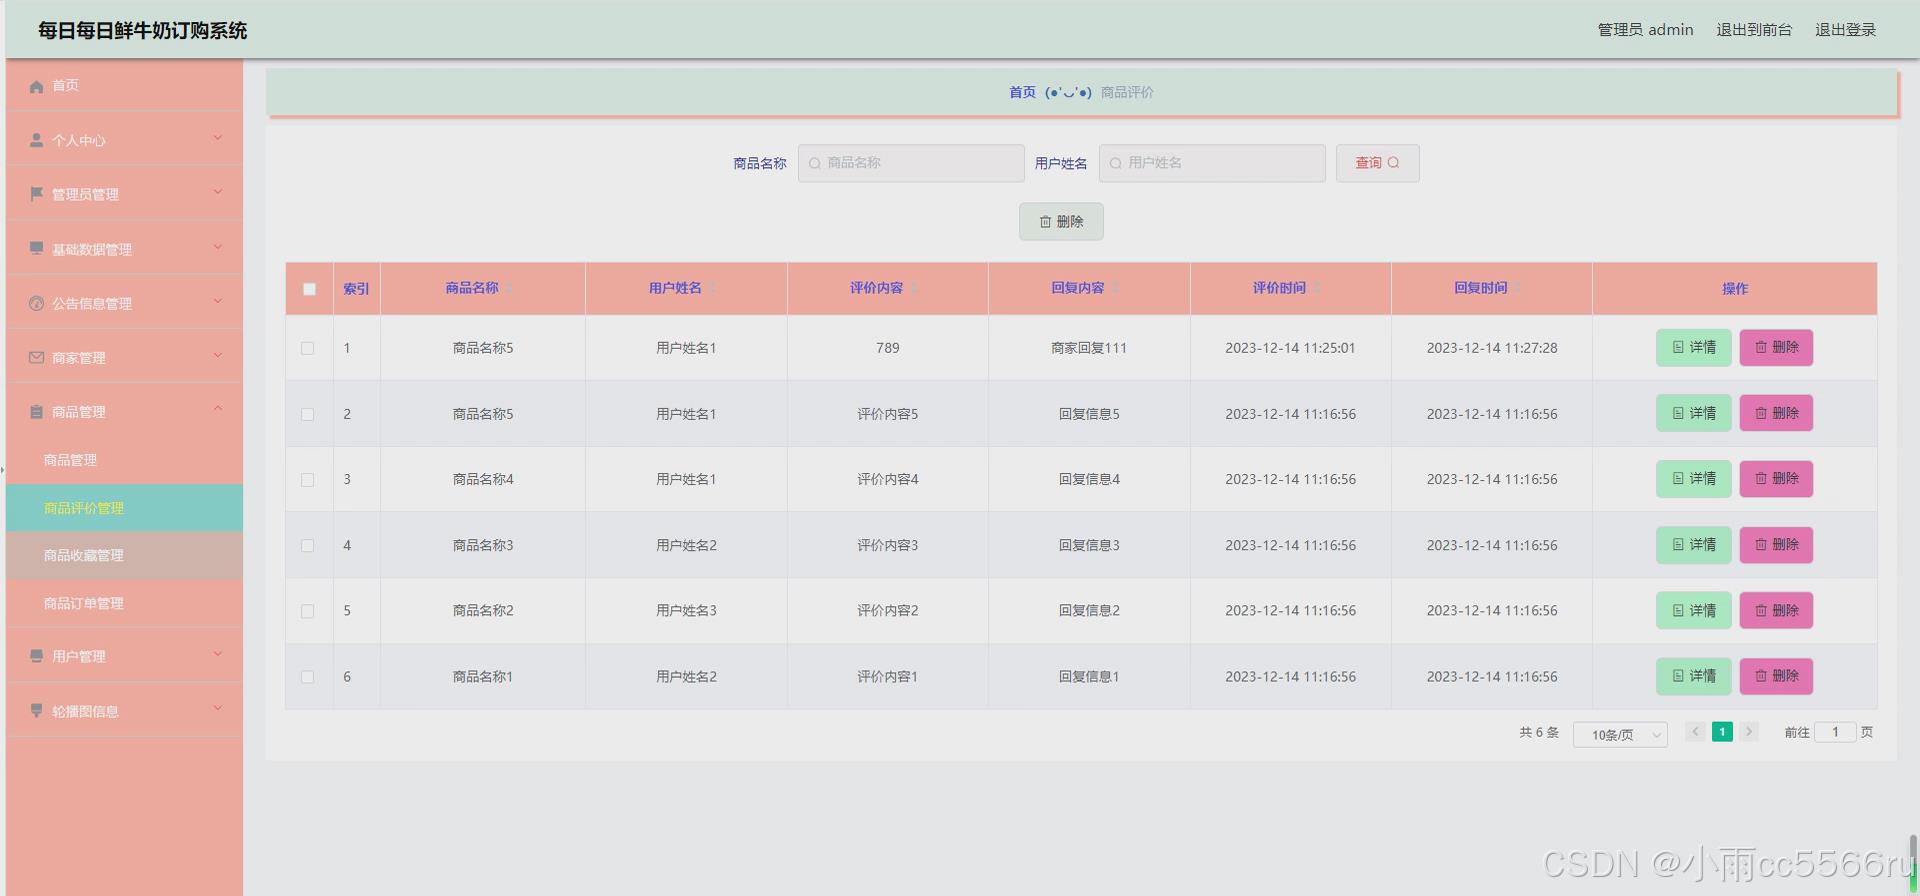Click 首页 breadcrumb link
The width and height of the screenshot is (1920, 896).
[1022, 92]
